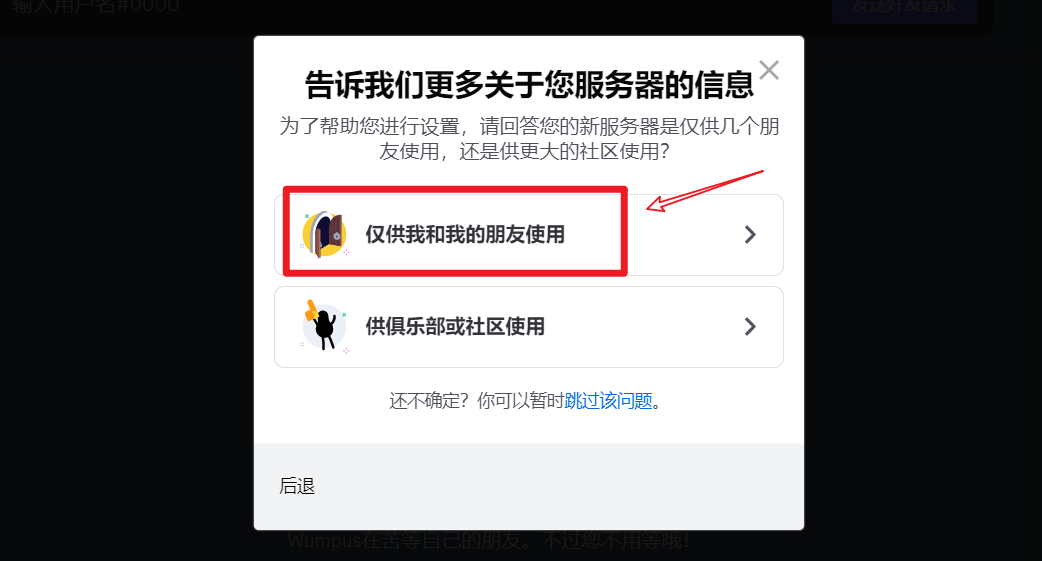The image size is (1042, 561).
Task: Open the 跳过该问题 skip link
Action: pyautogui.click(x=608, y=401)
